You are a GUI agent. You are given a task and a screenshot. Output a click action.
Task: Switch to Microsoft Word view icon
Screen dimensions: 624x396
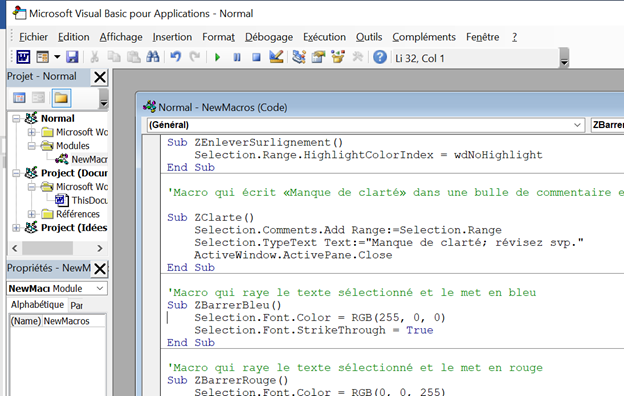pyautogui.click(x=23, y=57)
